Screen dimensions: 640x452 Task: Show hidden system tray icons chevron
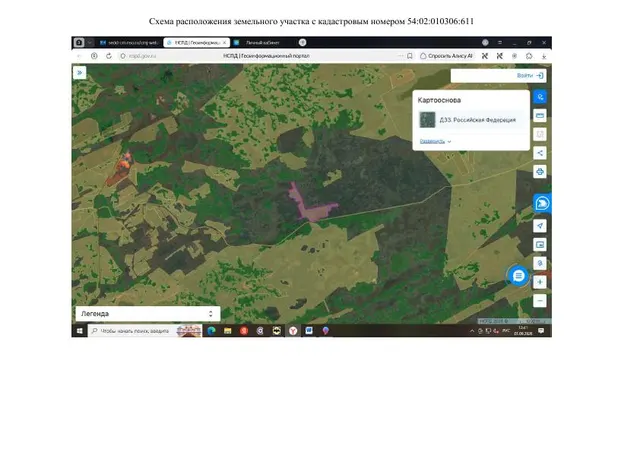coord(472,331)
